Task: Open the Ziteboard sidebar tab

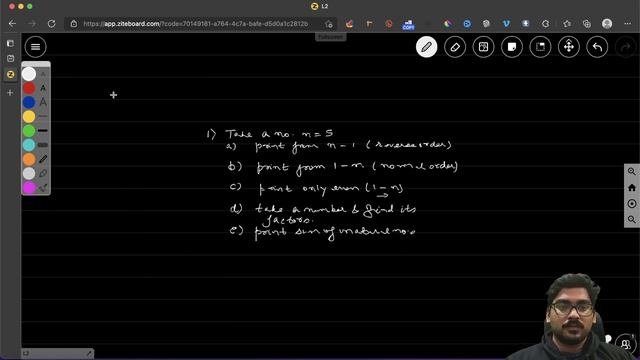Action: click(x=10, y=74)
